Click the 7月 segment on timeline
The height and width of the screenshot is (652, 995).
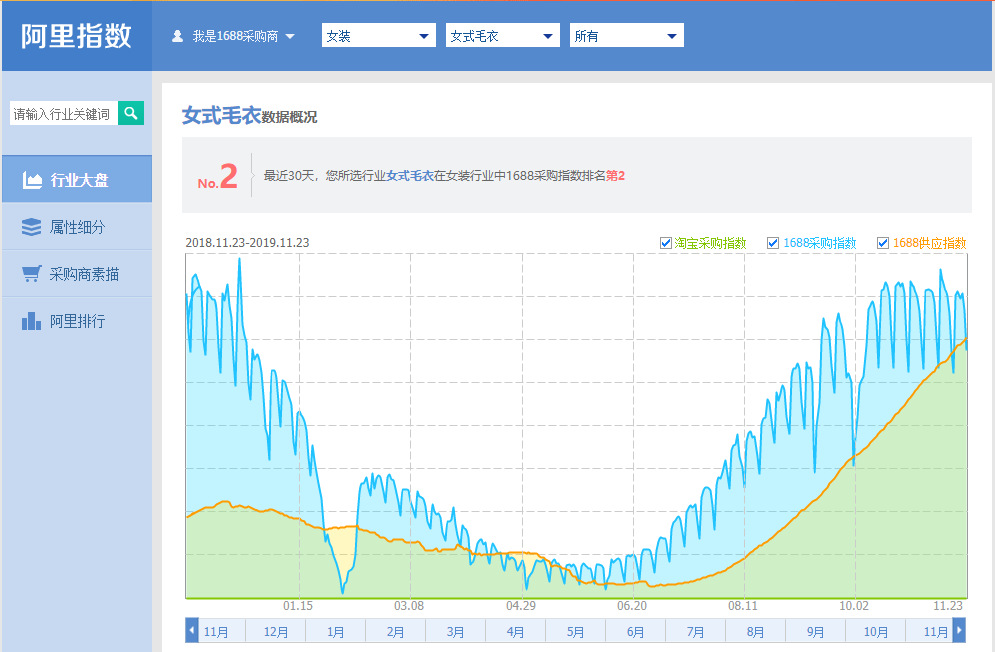(695, 632)
